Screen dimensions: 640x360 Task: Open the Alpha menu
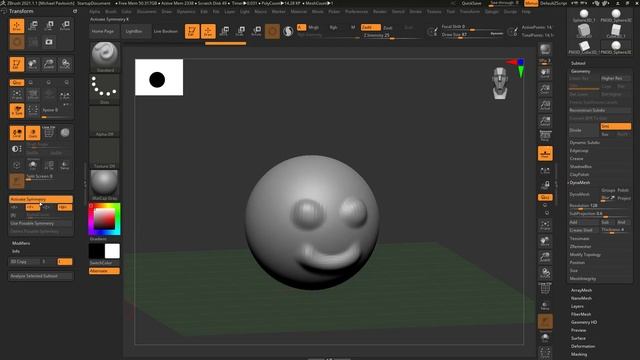point(95,12)
